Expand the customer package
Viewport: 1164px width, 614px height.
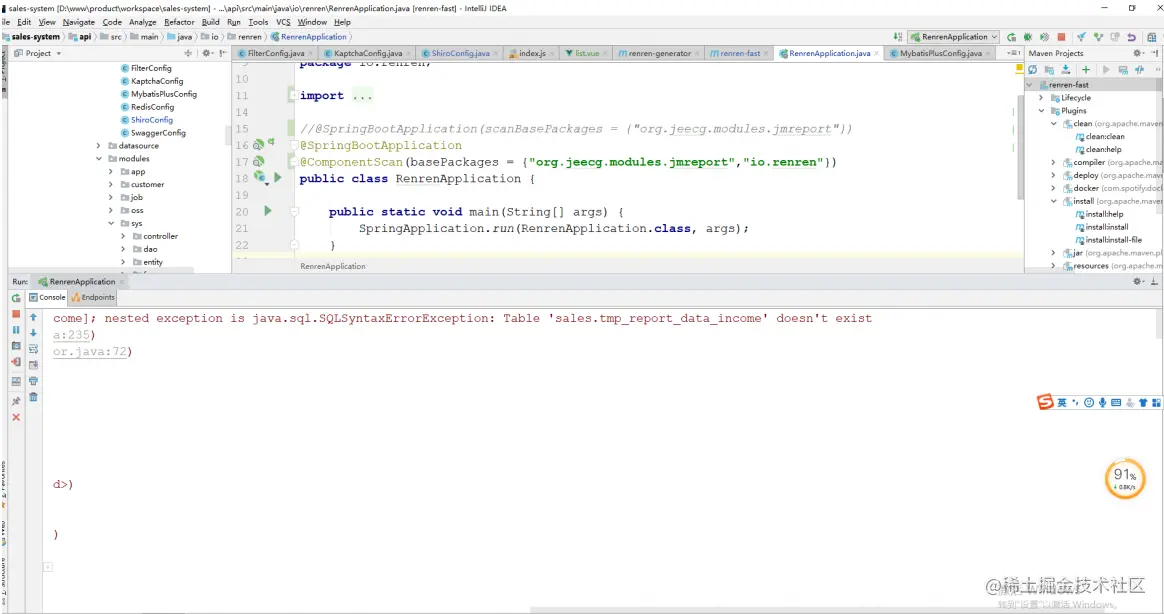pyautogui.click(x=111, y=184)
